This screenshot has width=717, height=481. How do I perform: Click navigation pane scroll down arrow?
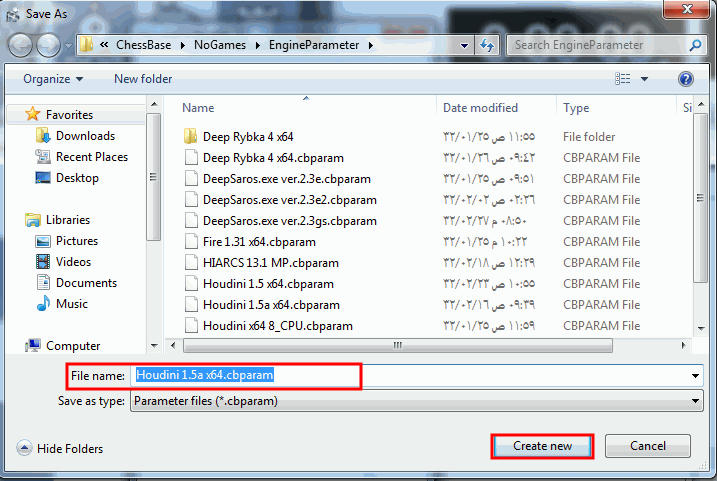click(154, 346)
